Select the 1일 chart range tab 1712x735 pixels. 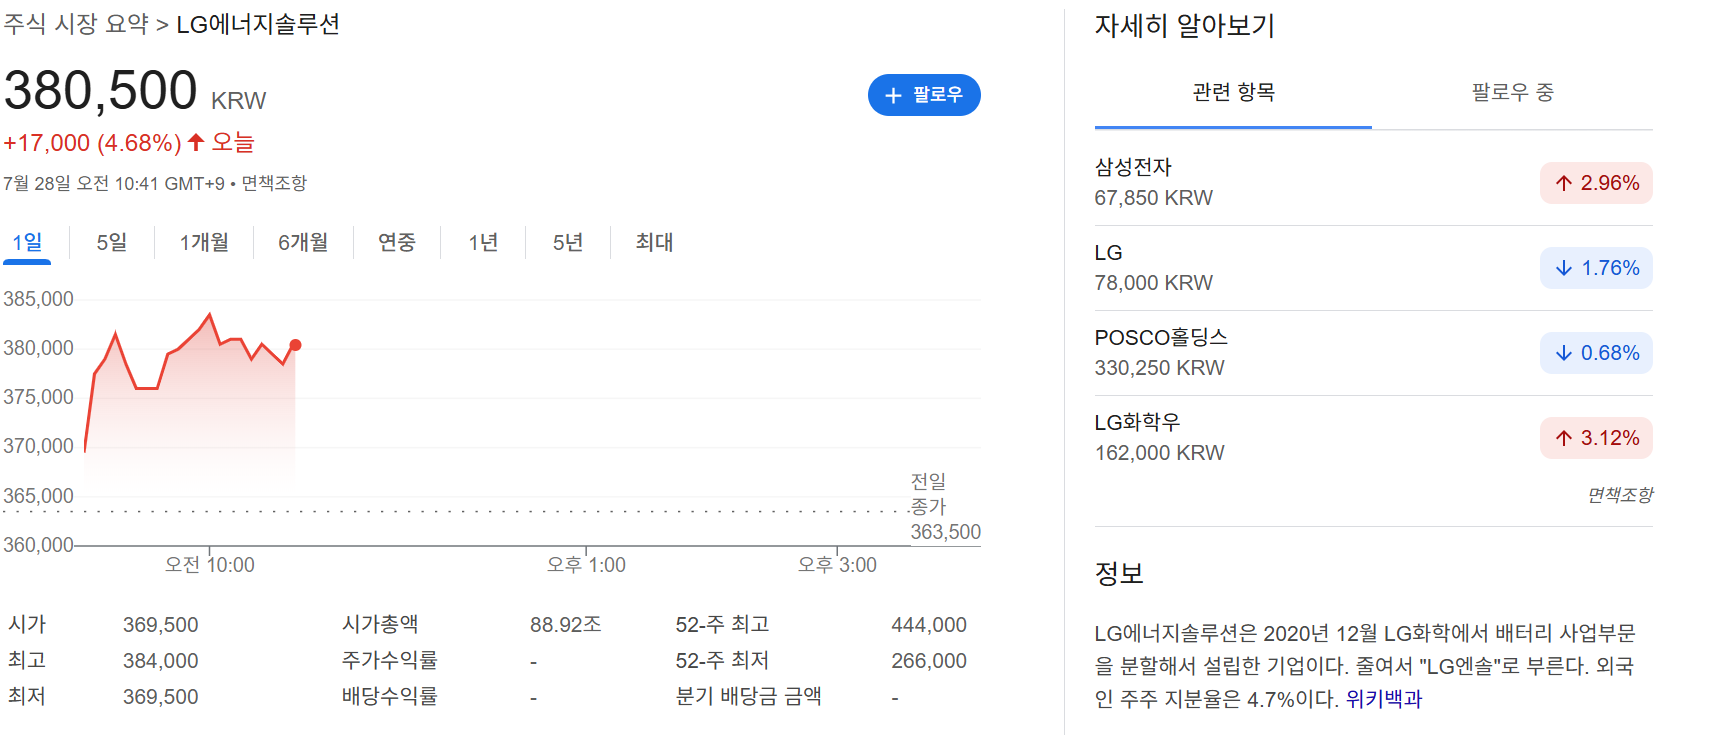(27, 242)
